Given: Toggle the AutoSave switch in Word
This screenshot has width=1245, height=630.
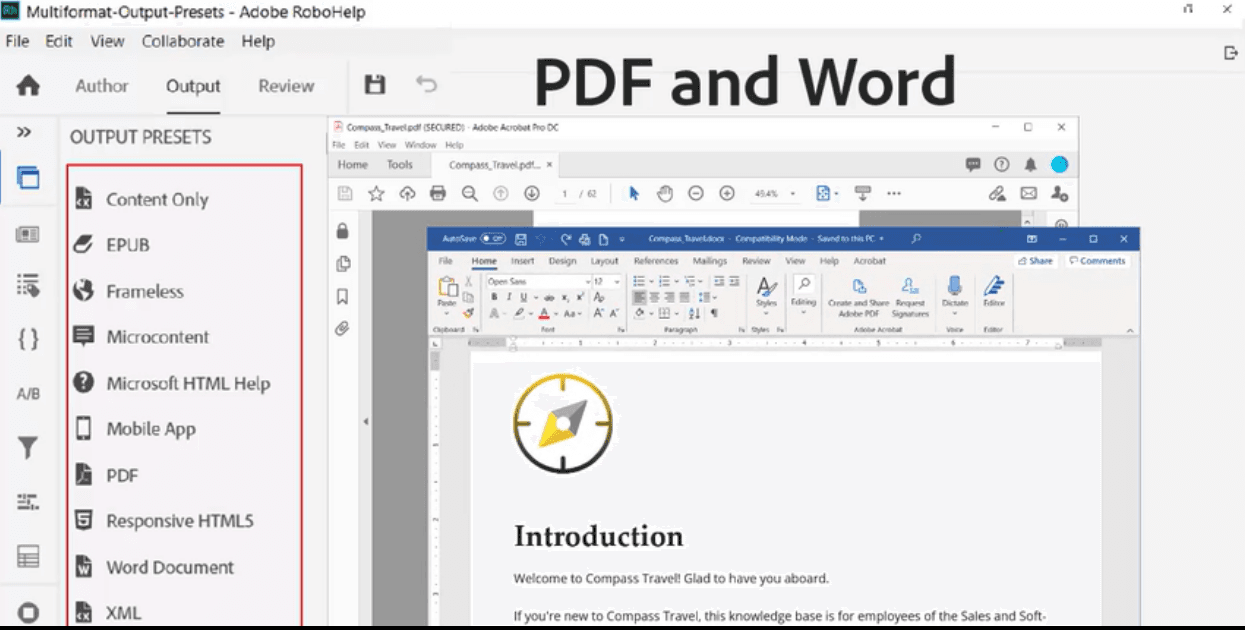Looking at the screenshot, I should pyautogui.click(x=492, y=239).
